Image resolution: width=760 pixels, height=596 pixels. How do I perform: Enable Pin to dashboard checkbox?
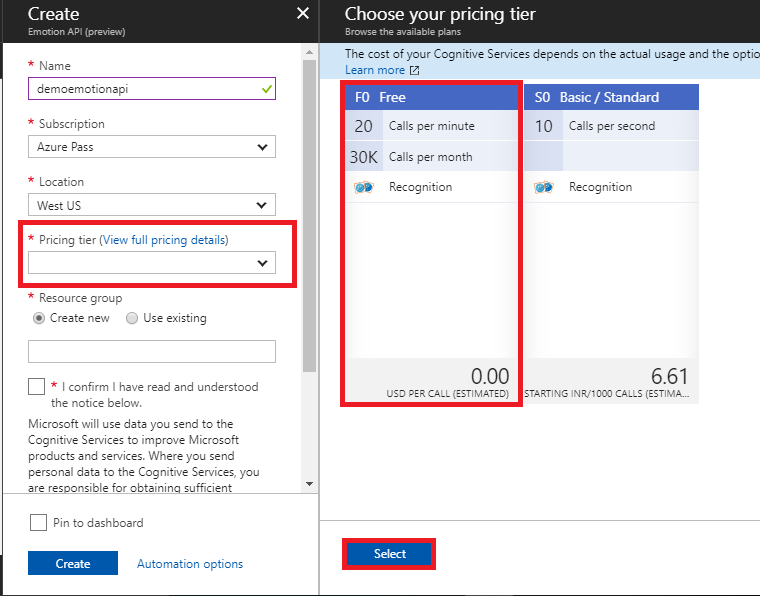pos(38,522)
